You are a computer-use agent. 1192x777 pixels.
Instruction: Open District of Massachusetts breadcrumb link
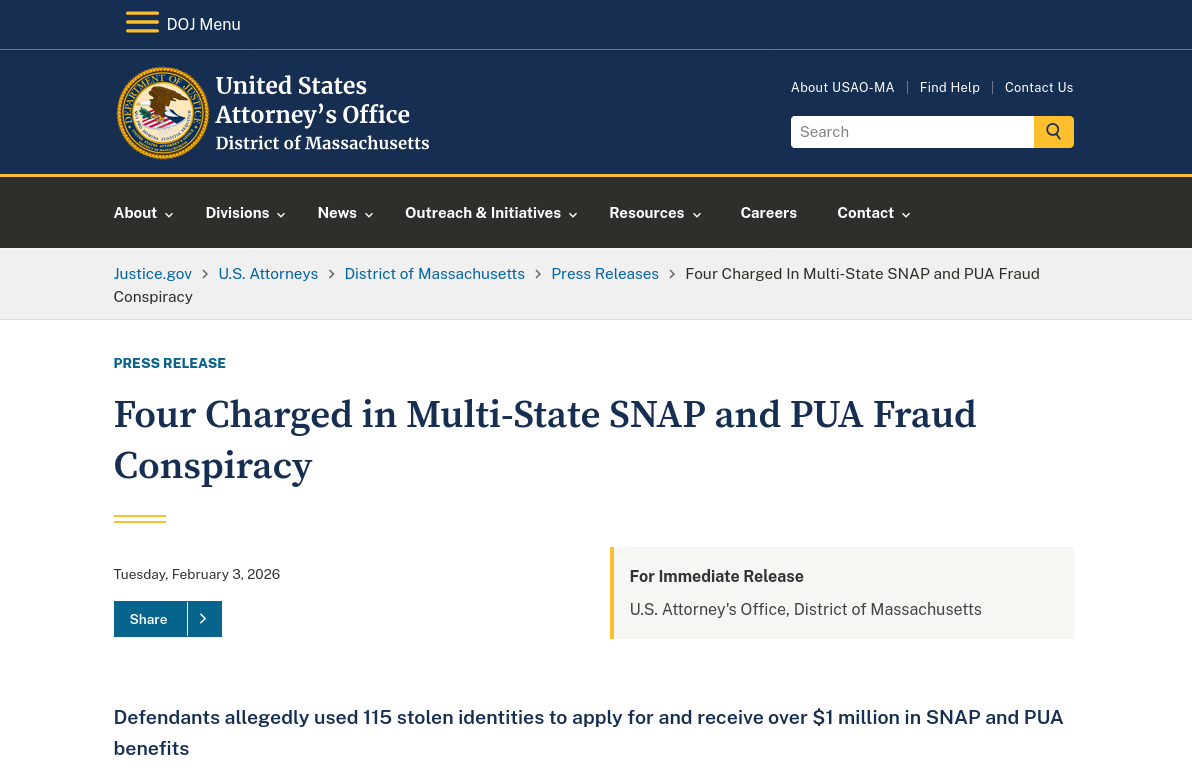coord(434,273)
